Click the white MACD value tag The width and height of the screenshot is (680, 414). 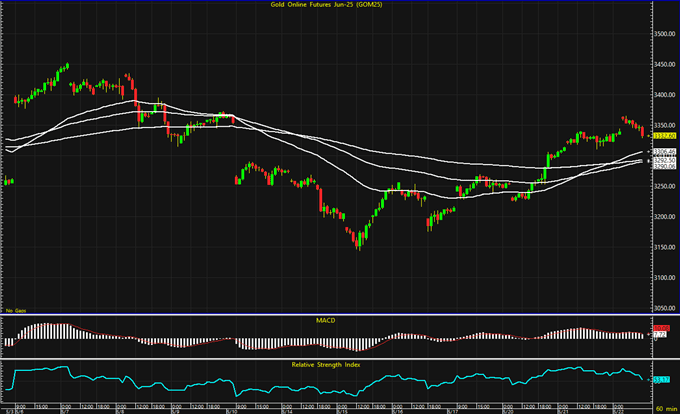pos(660,335)
